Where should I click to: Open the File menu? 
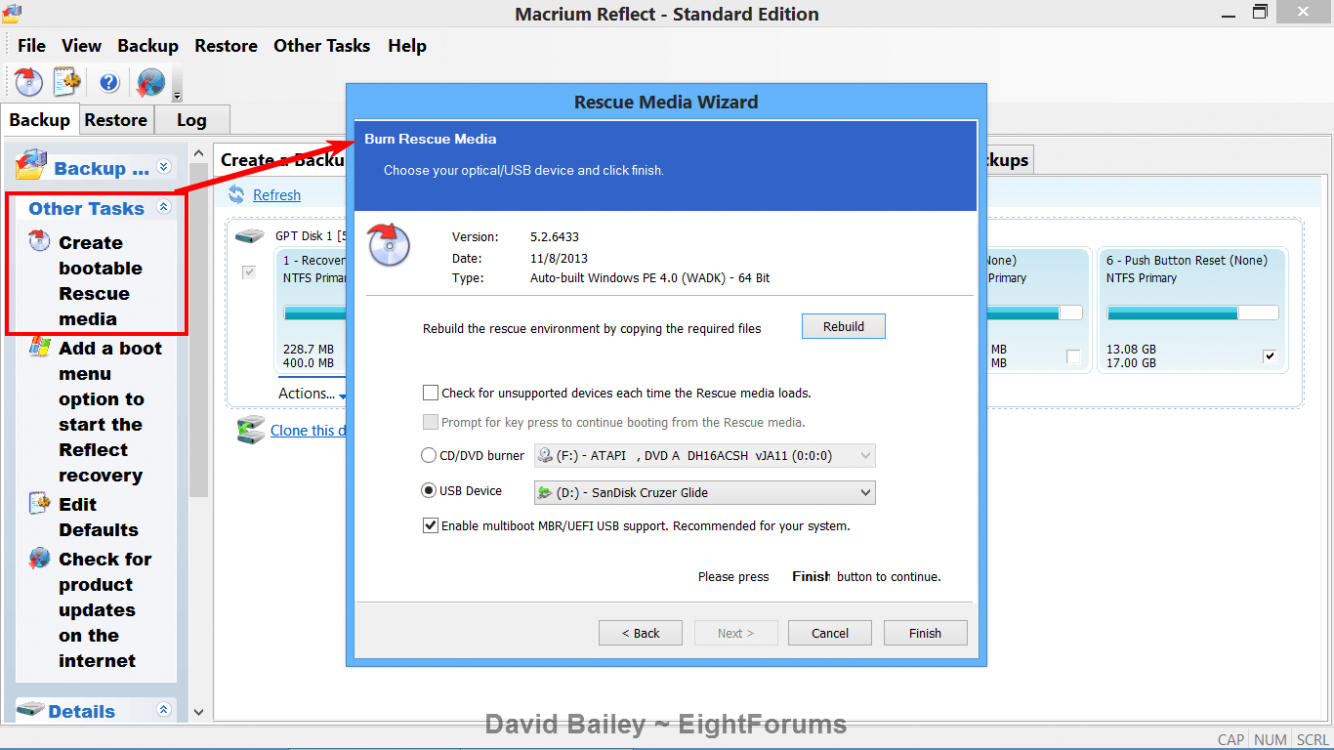(x=32, y=46)
